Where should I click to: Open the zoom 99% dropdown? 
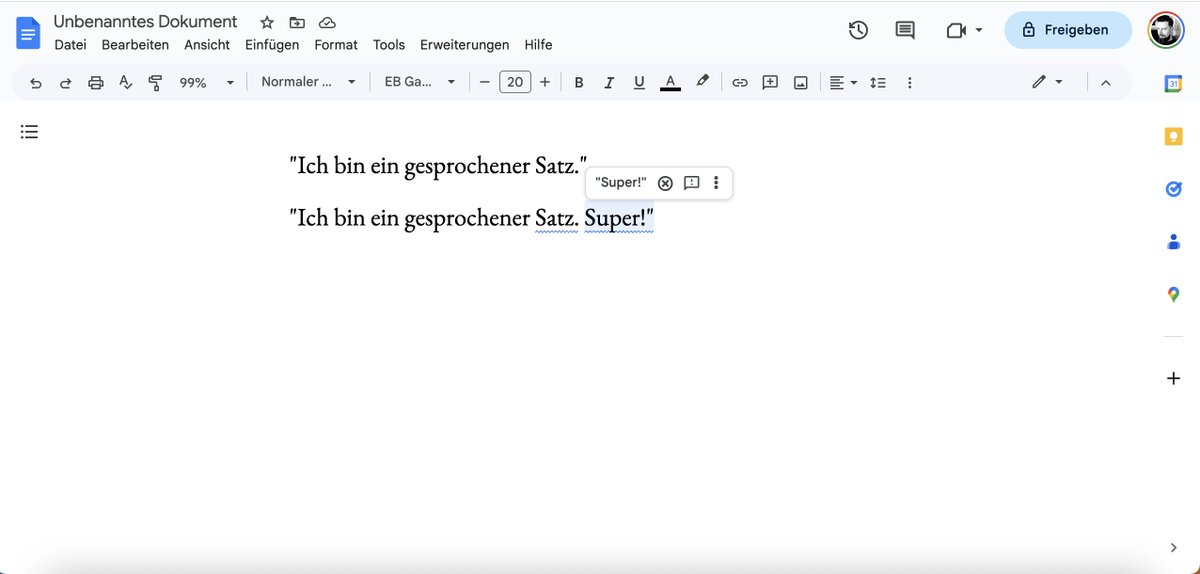[x=207, y=83]
